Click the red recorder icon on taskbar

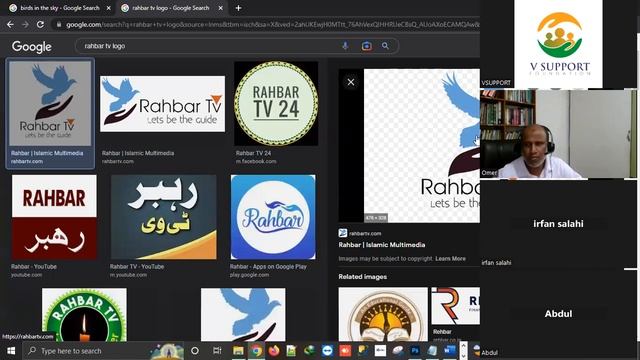345,351
